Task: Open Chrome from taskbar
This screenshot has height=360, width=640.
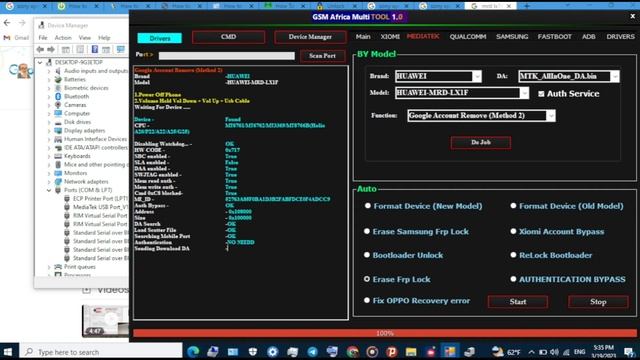Action: tap(353, 351)
